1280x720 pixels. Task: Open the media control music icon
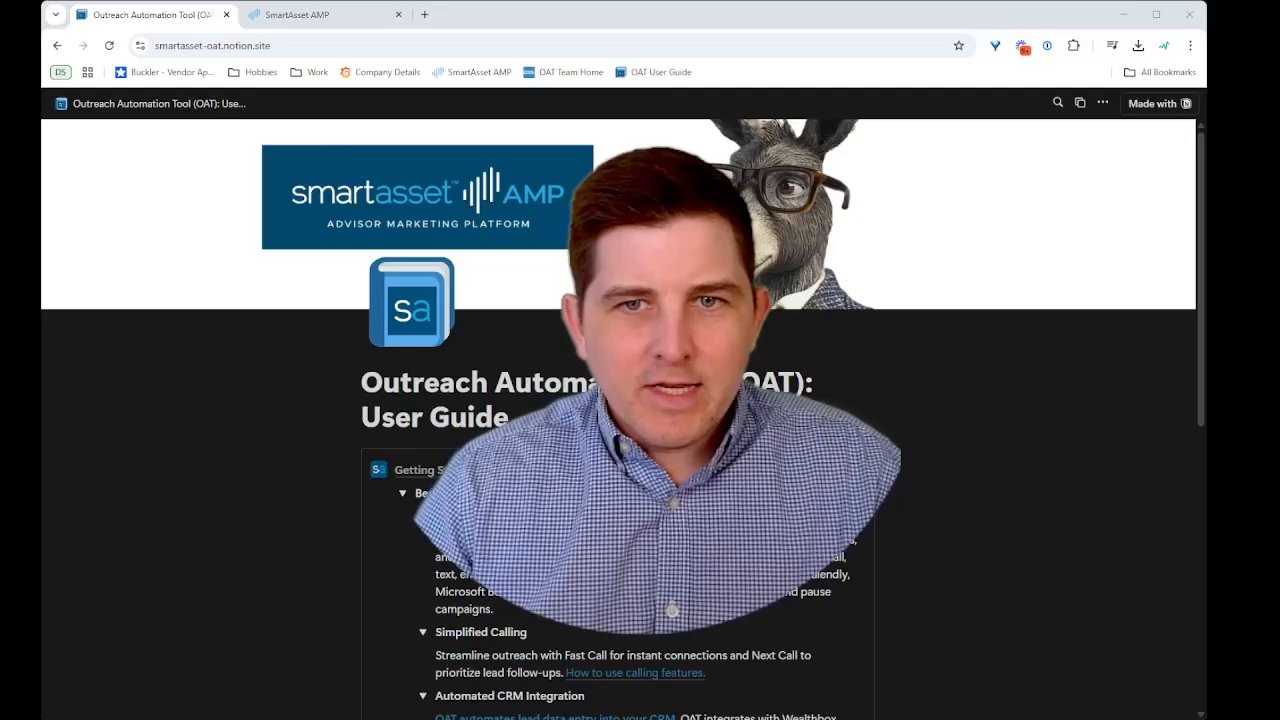click(x=1112, y=45)
